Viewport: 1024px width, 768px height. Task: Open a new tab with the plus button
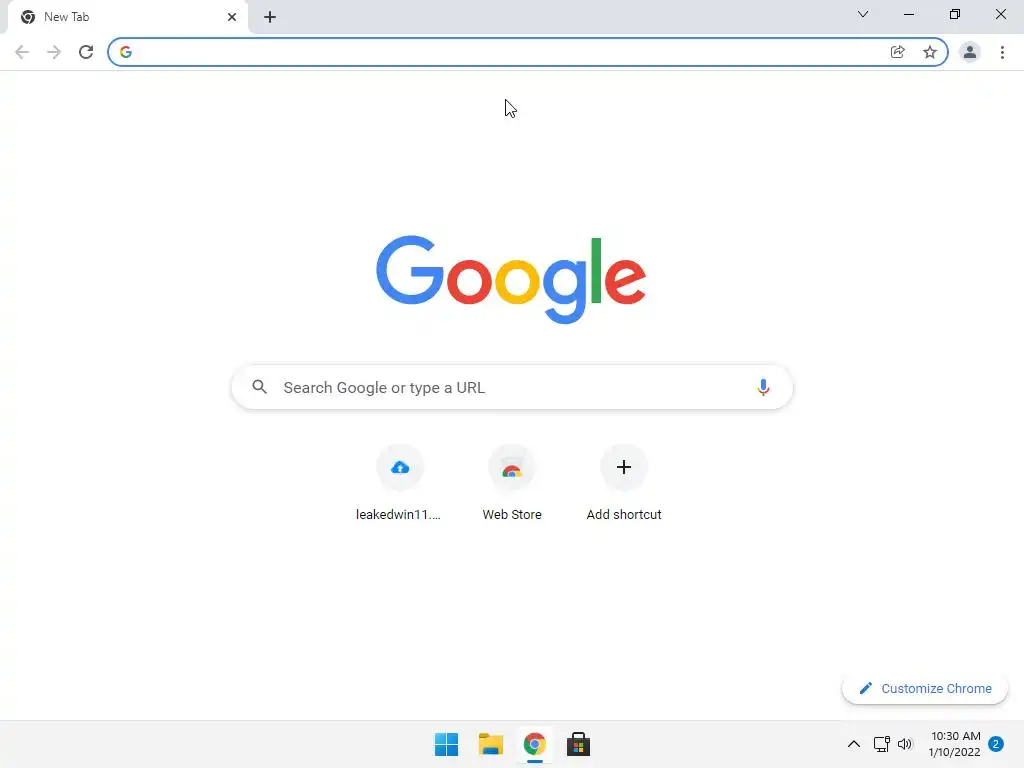pyautogui.click(x=270, y=17)
